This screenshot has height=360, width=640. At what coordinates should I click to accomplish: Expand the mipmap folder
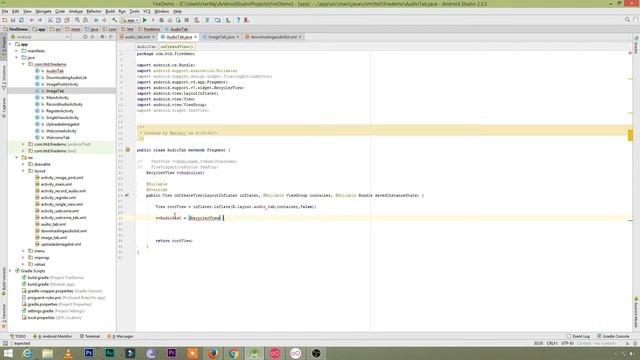[x=23, y=258]
